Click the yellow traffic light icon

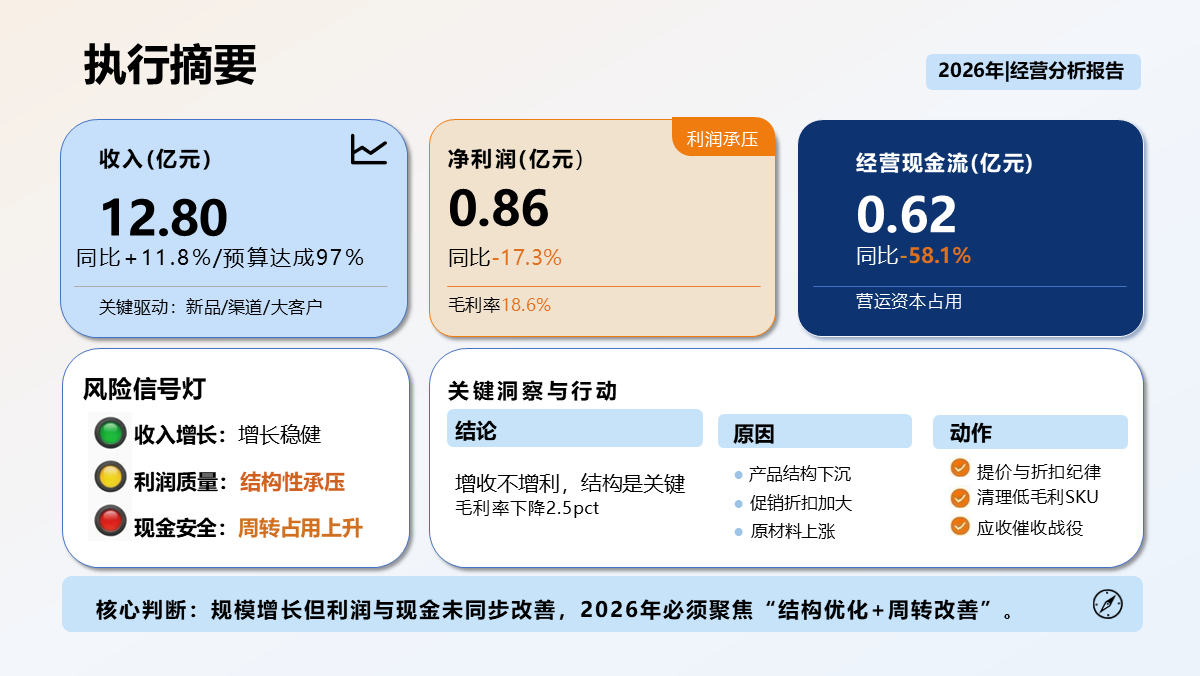(x=110, y=477)
